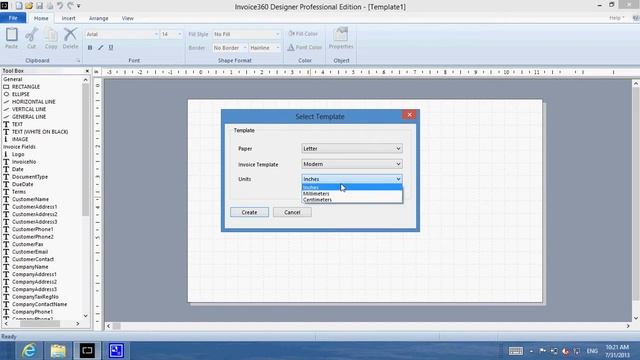Click the Paste clipboard icon
This screenshot has width=640, height=360.
(x=11, y=38)
